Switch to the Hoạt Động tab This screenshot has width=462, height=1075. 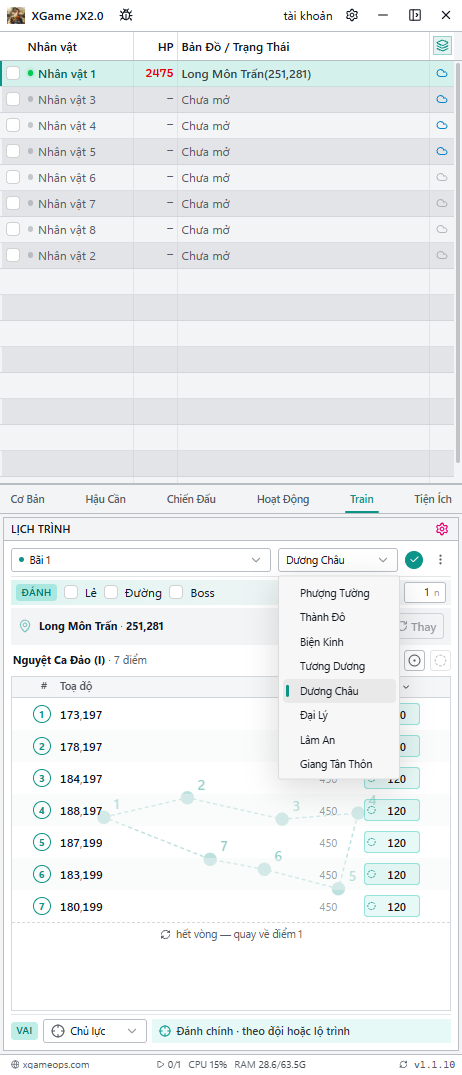[x=283, y=499]
